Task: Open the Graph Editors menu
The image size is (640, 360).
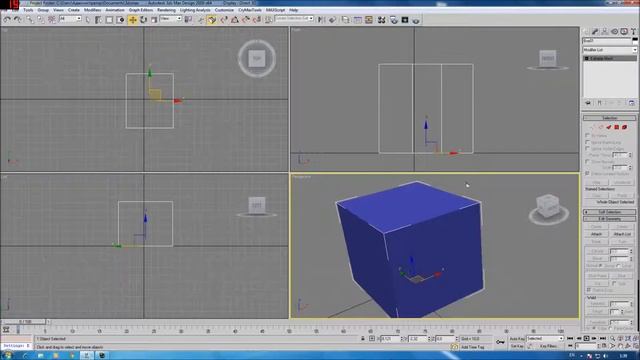Action: [x=141, y=10]
